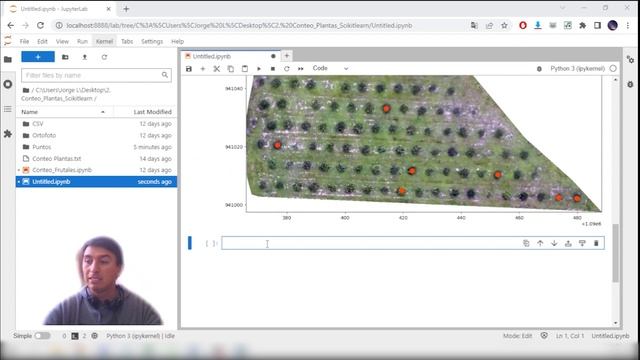Open the cell type Code dropdown
Viewport: 640px width, 360px height.
pyautogui.click(x=330, y=69)
